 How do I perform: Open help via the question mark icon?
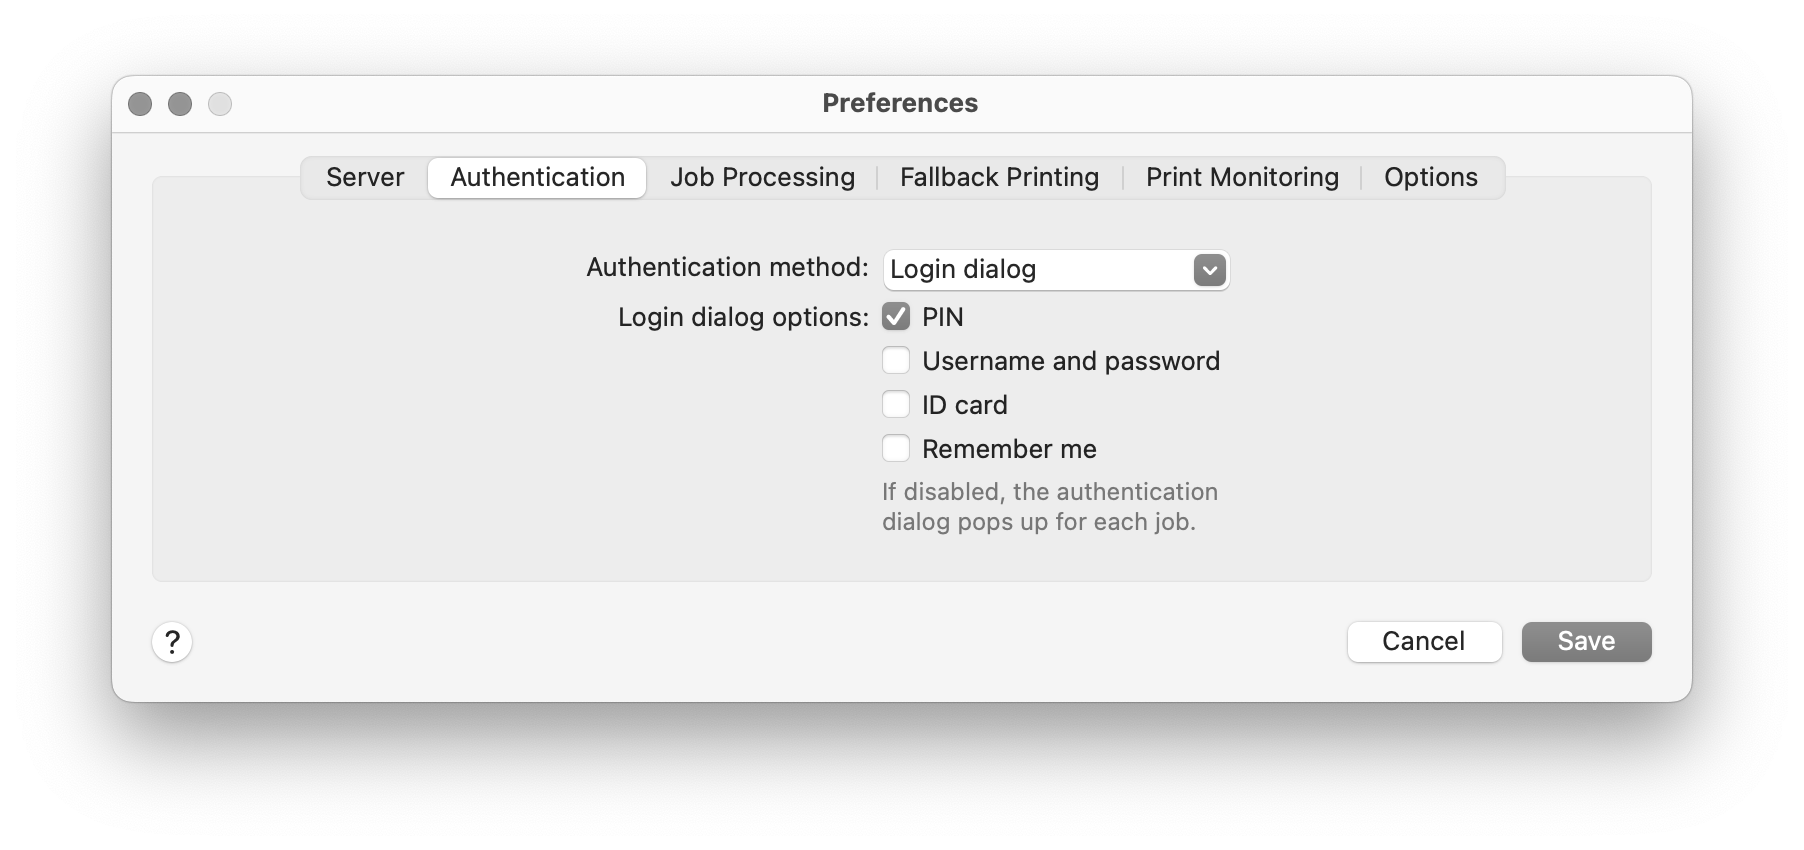pos(172,643)
